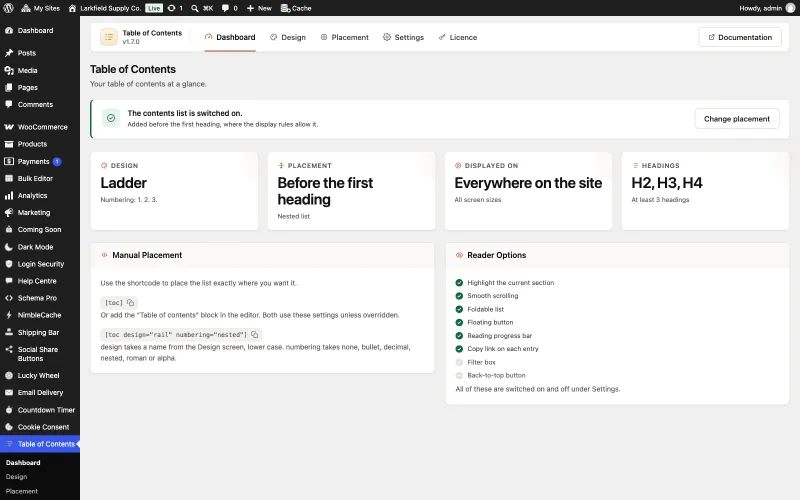Open Products in the sidebar
This screenshot has height=500, width=800.
click(x=40, y=144)
